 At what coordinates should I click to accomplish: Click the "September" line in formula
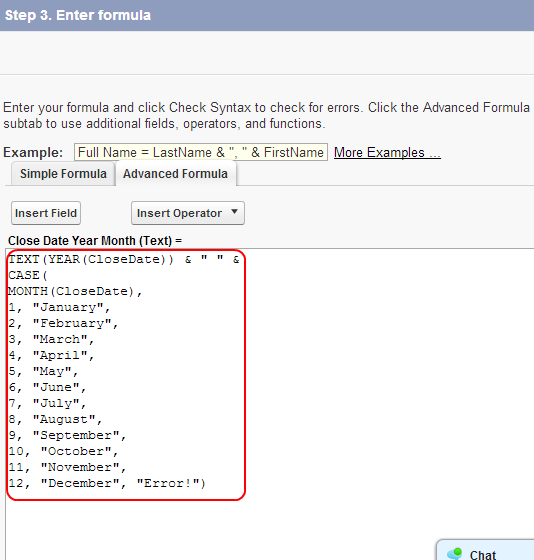tap(67, 435)
